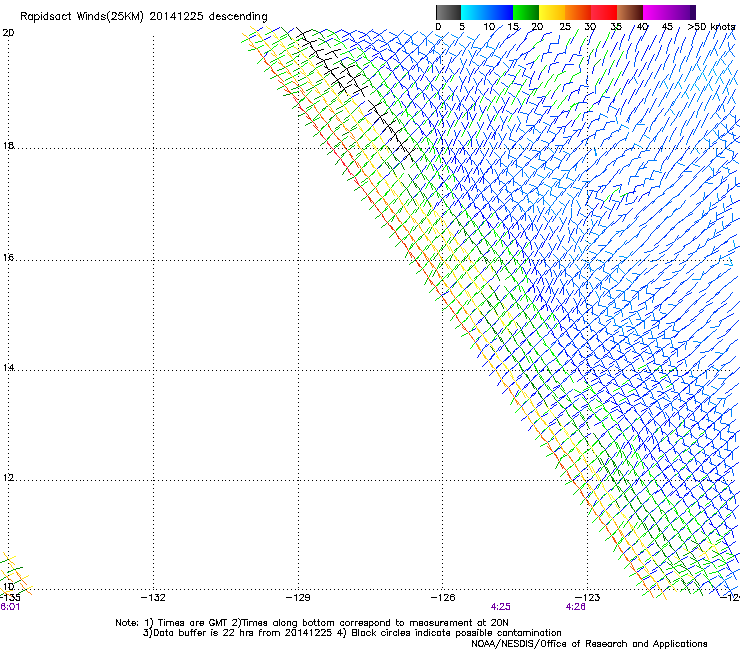Click the latitude axis label '16'
Screen dimensions: 740x650
point(8,257)
